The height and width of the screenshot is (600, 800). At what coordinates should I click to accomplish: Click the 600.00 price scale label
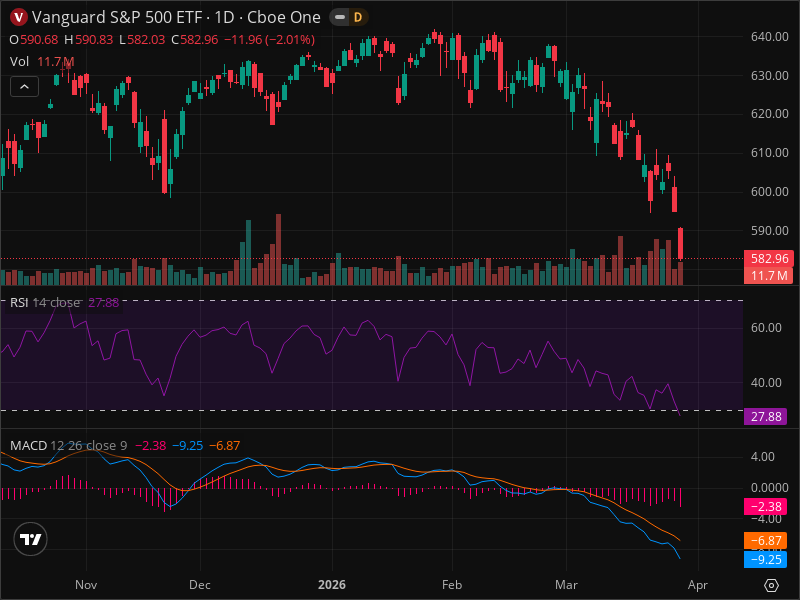coord(769,192)
